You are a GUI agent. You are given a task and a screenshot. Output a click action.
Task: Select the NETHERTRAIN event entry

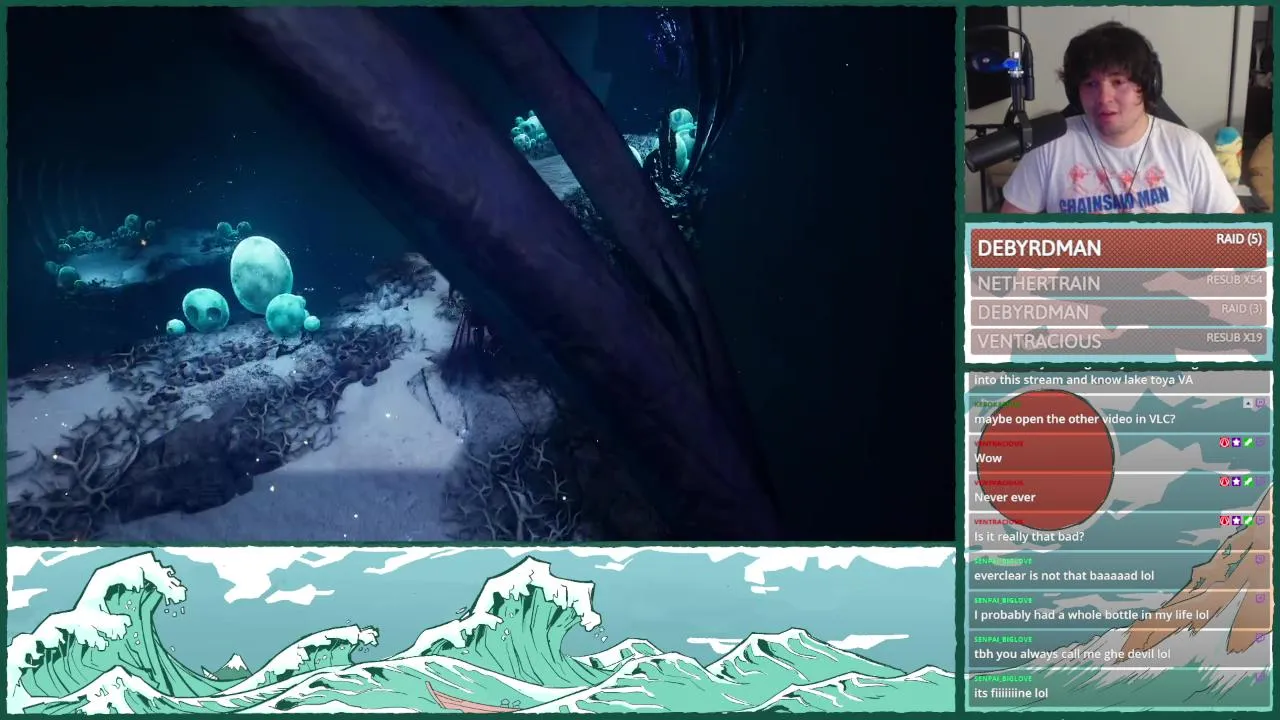pyautogui.click(x=1118, y=283)
